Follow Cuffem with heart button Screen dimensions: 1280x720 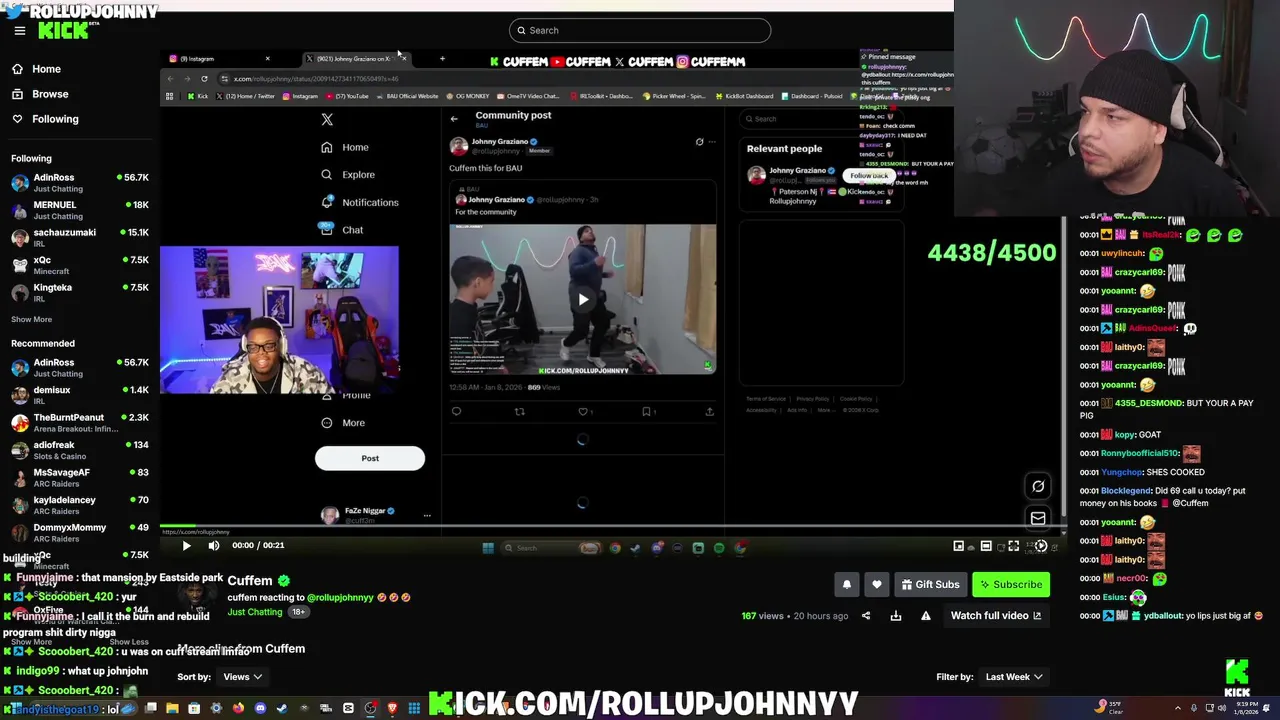pyautogui.click(x=877, y=585)
